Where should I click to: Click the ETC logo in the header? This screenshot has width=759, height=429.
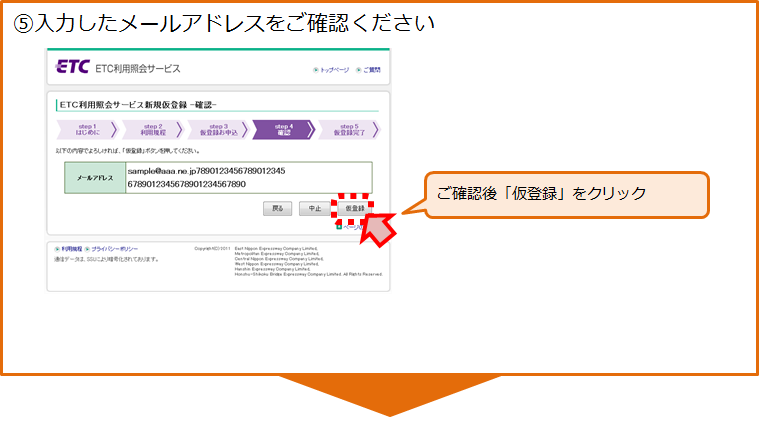coord(73,68)
